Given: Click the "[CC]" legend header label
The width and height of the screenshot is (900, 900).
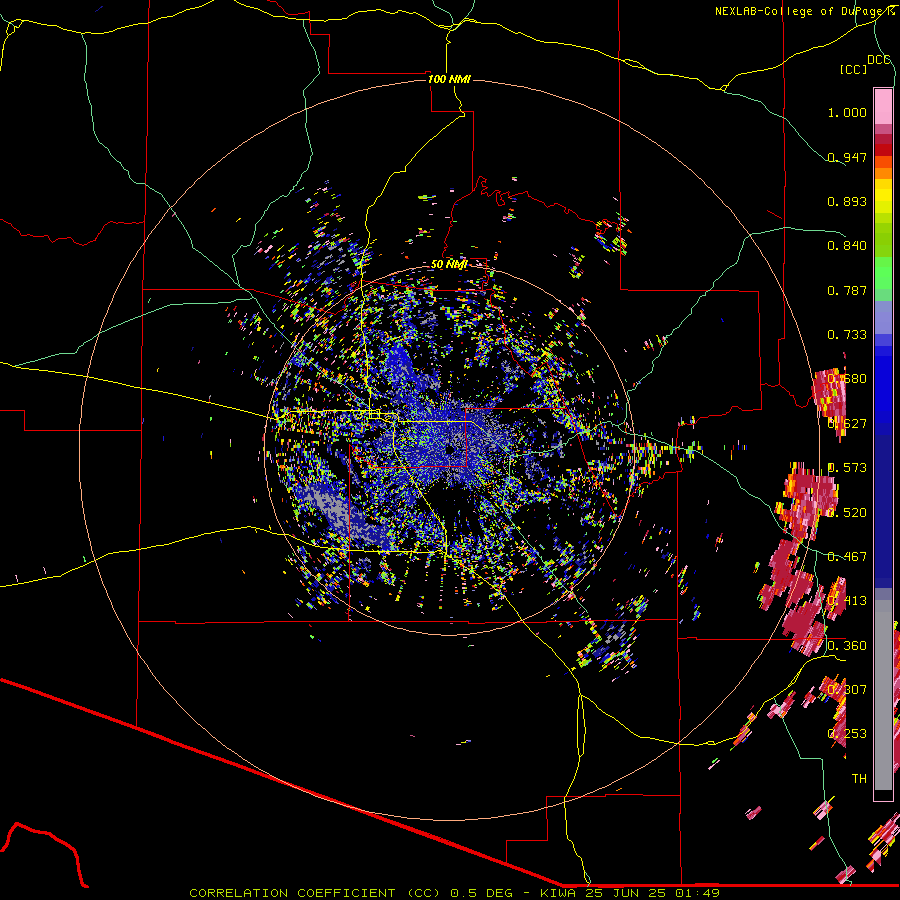Looking at the screenshot, I should pos(853,69).
